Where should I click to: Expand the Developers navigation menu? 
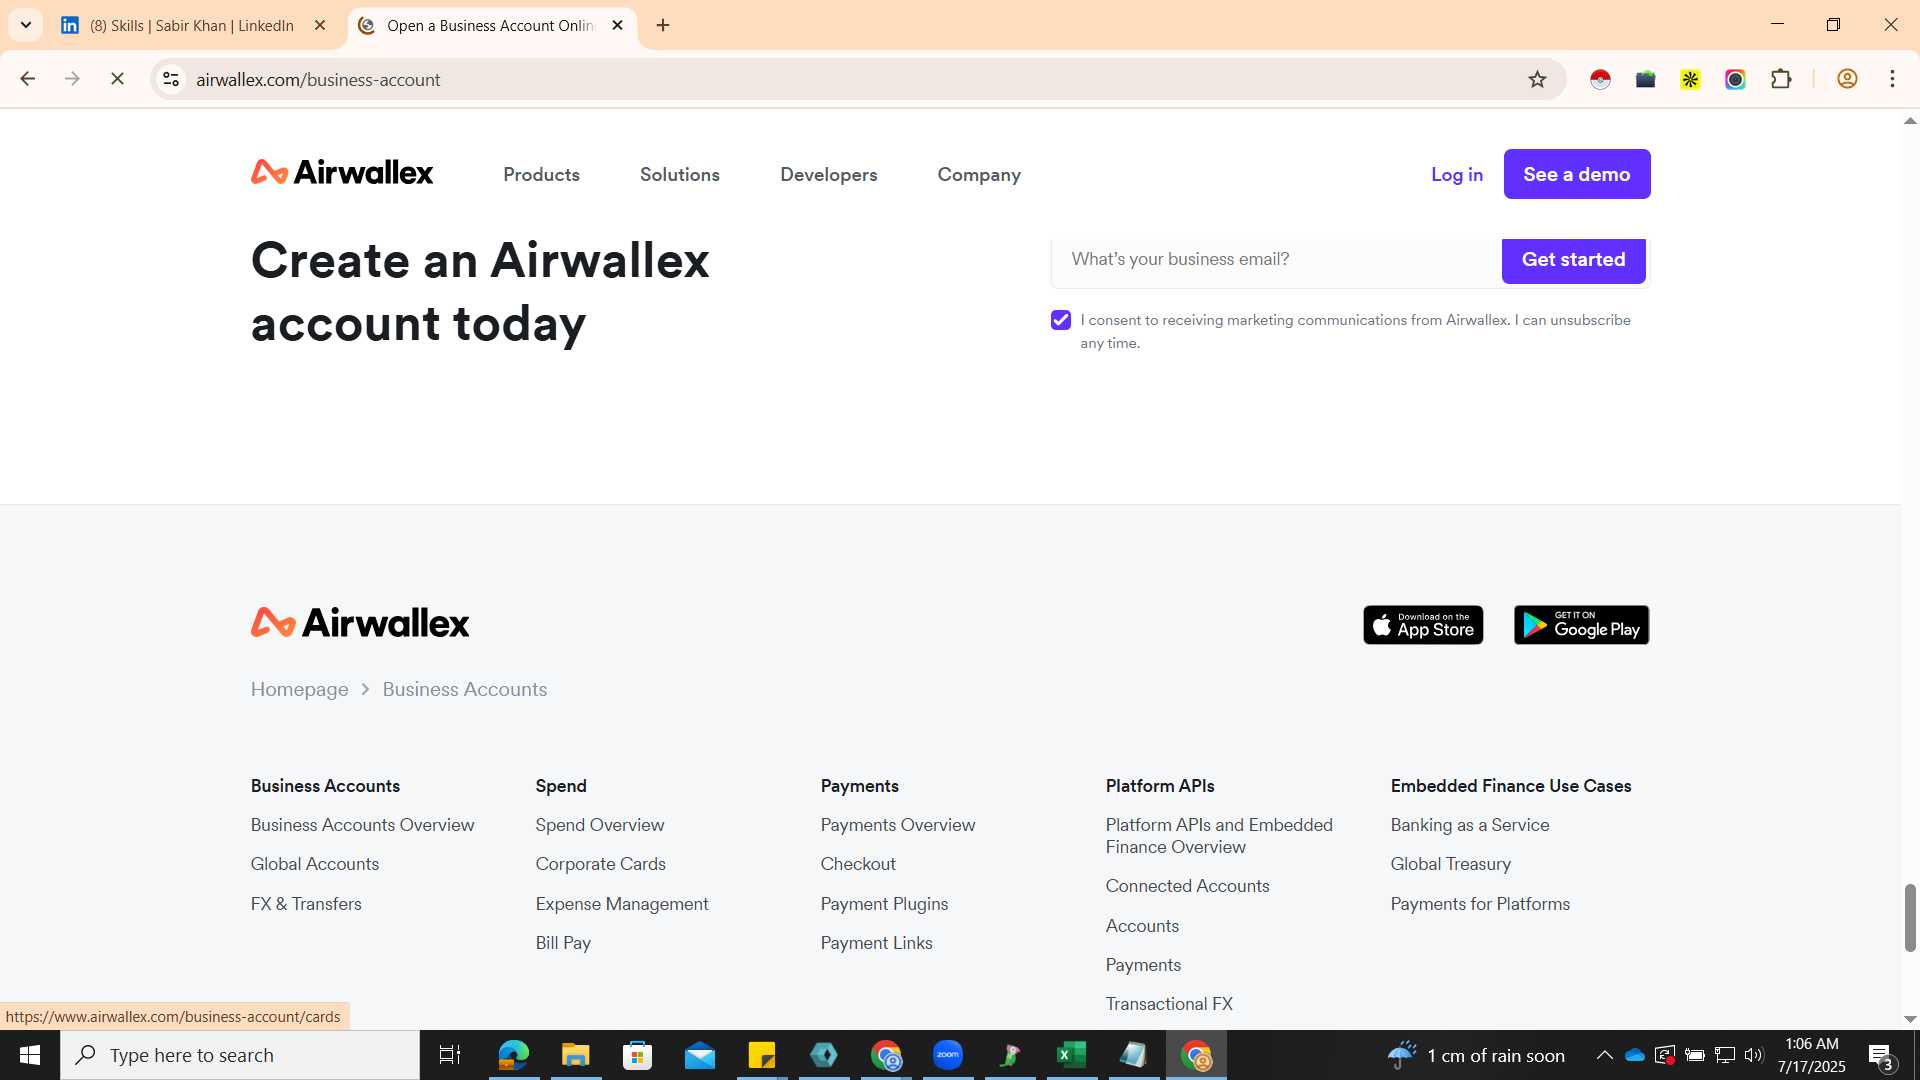coord(829,174)
